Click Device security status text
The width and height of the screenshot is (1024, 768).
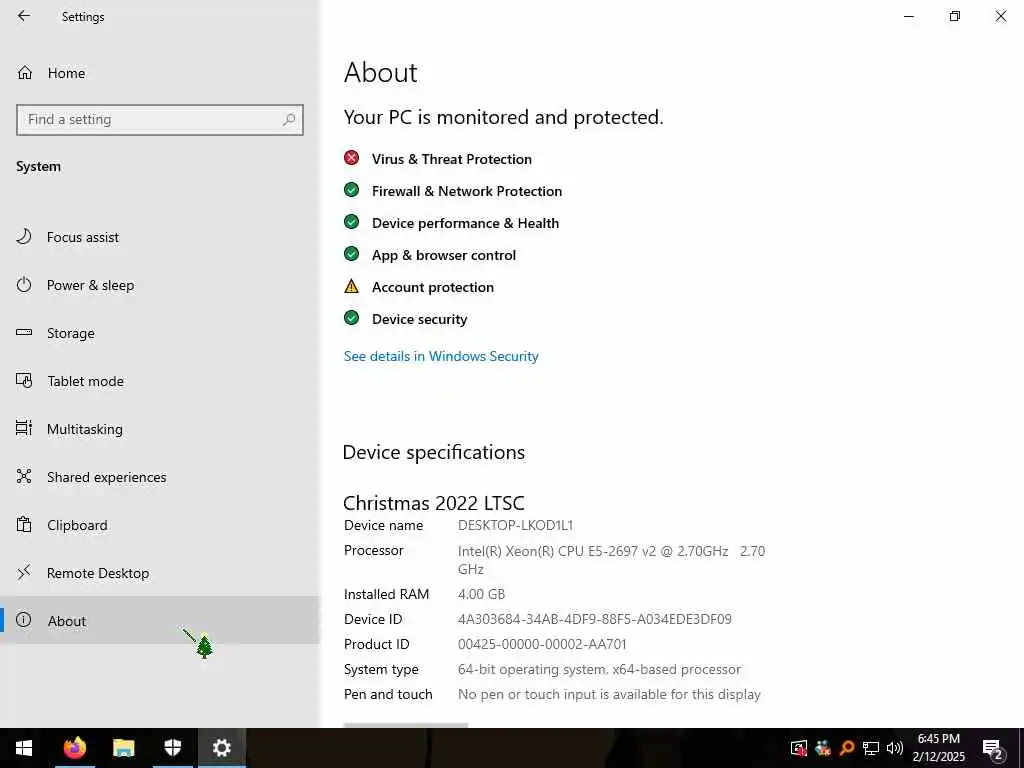420,319
